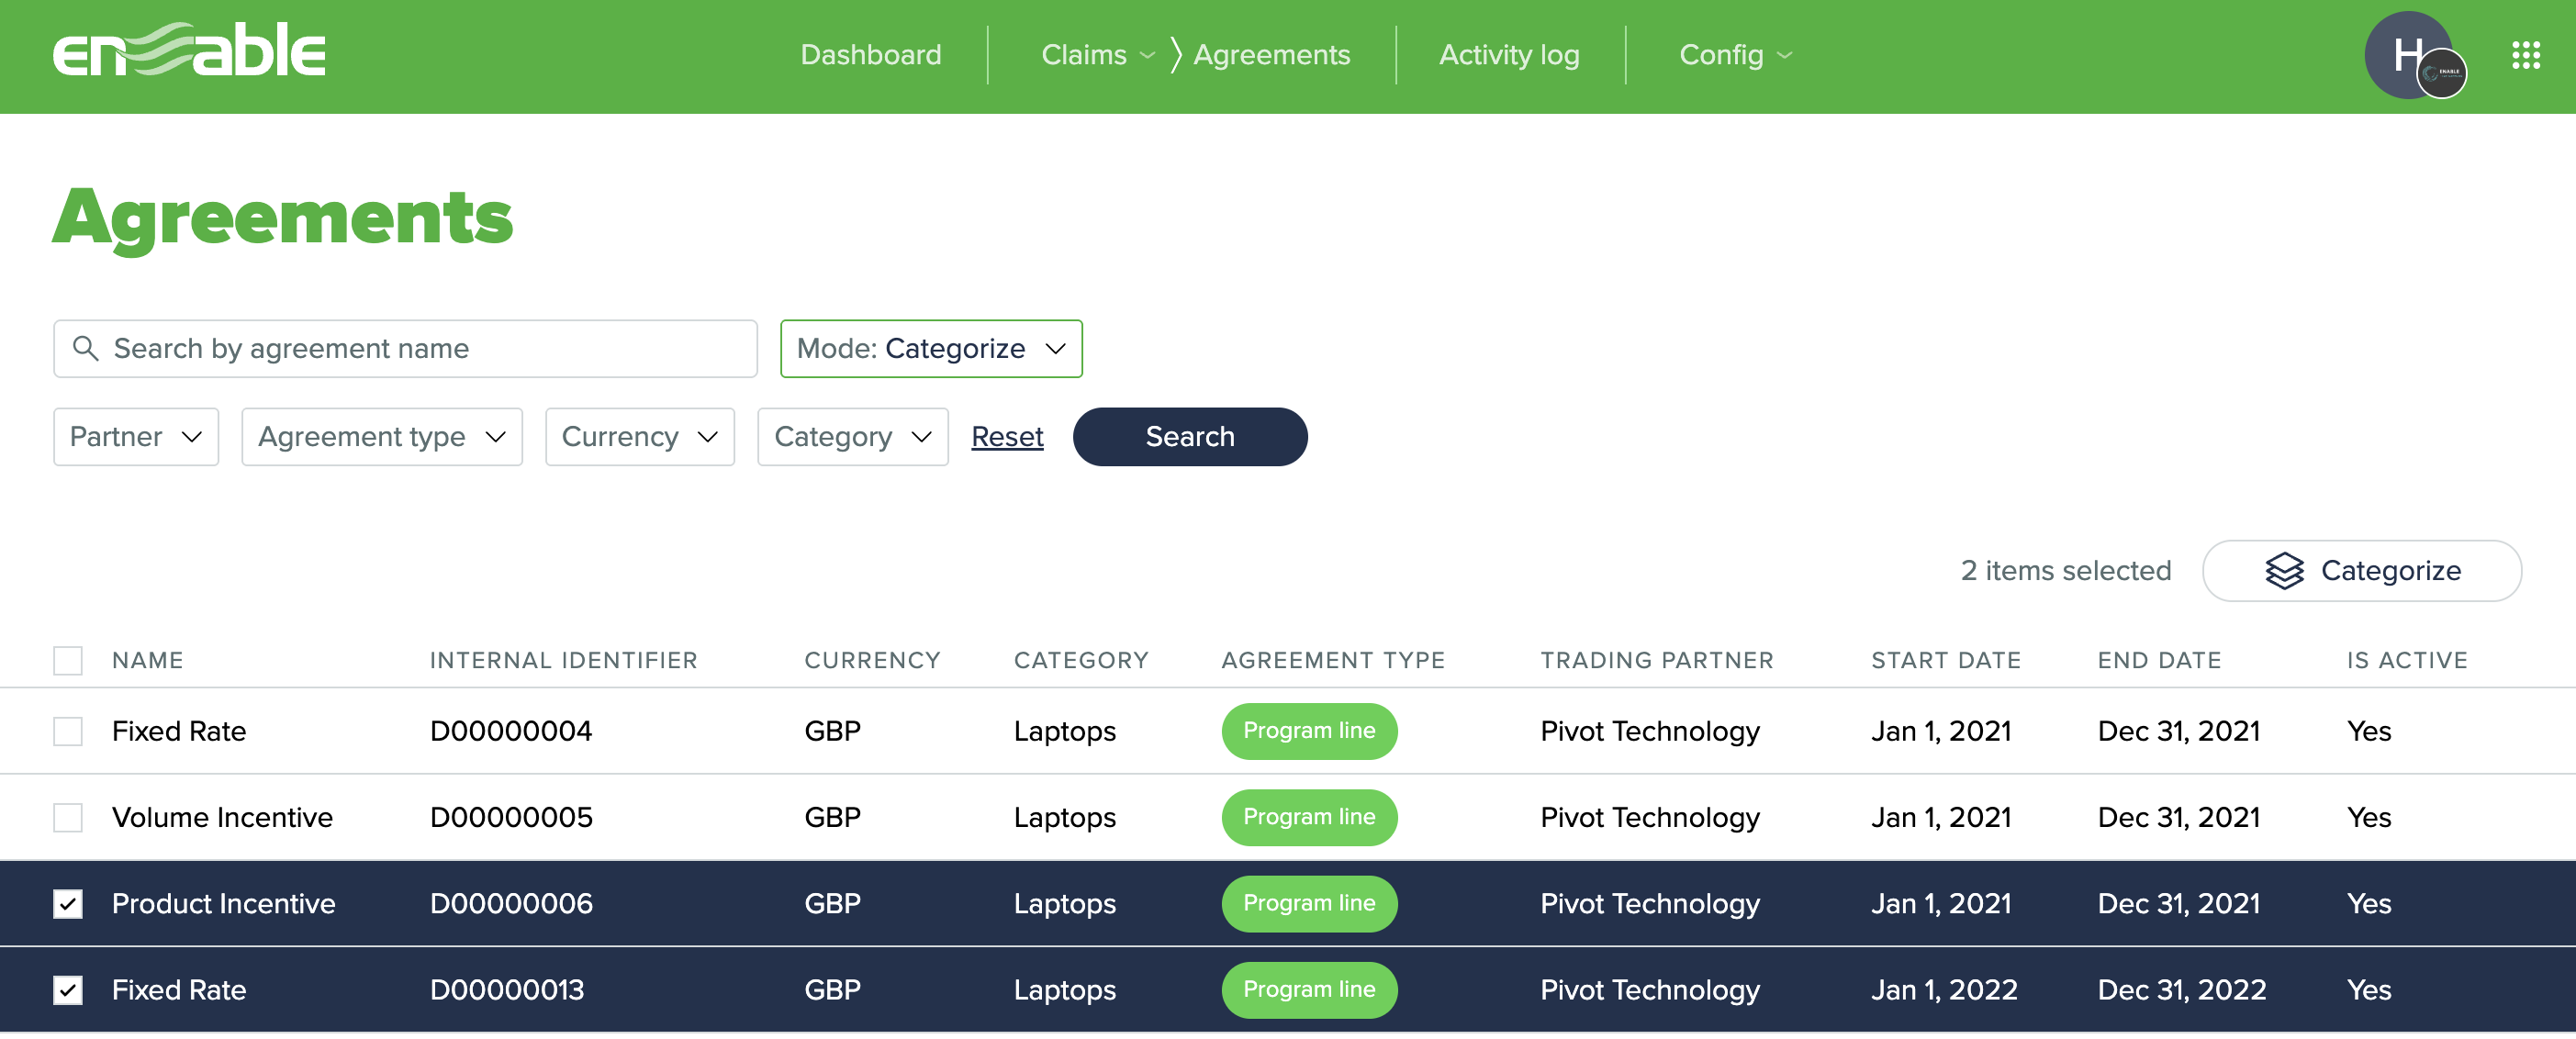Open the Currency filter dropdown

639,437
